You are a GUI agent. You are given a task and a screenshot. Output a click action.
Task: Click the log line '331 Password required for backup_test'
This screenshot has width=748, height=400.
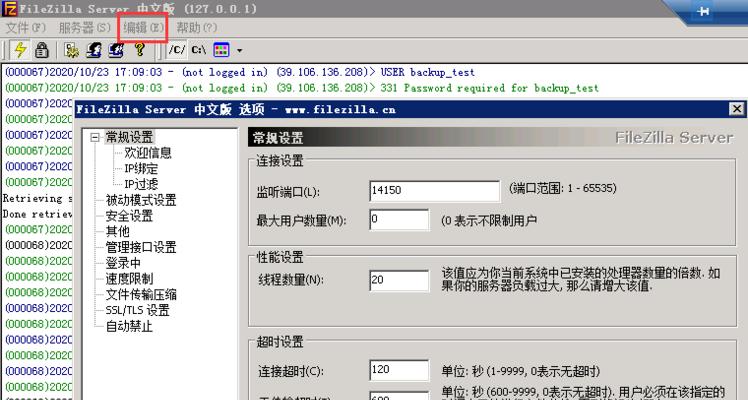[301, 88]
